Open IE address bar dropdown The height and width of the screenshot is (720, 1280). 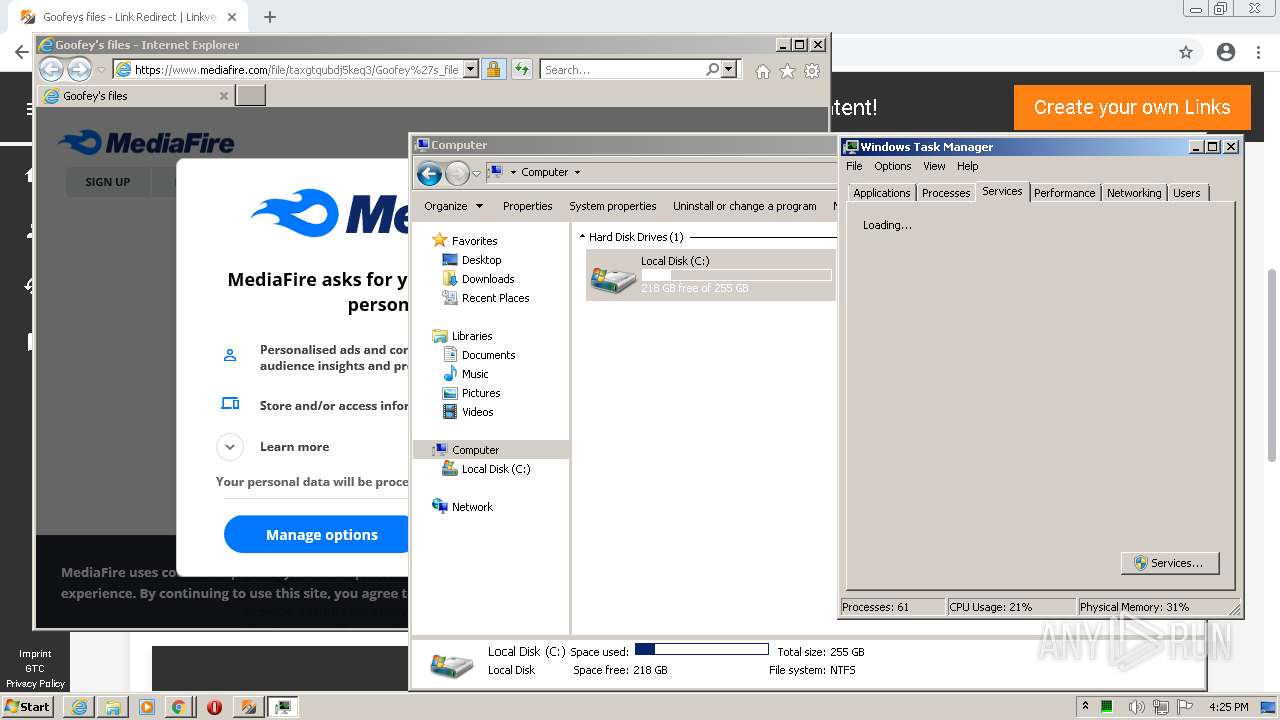pos(470,70)
